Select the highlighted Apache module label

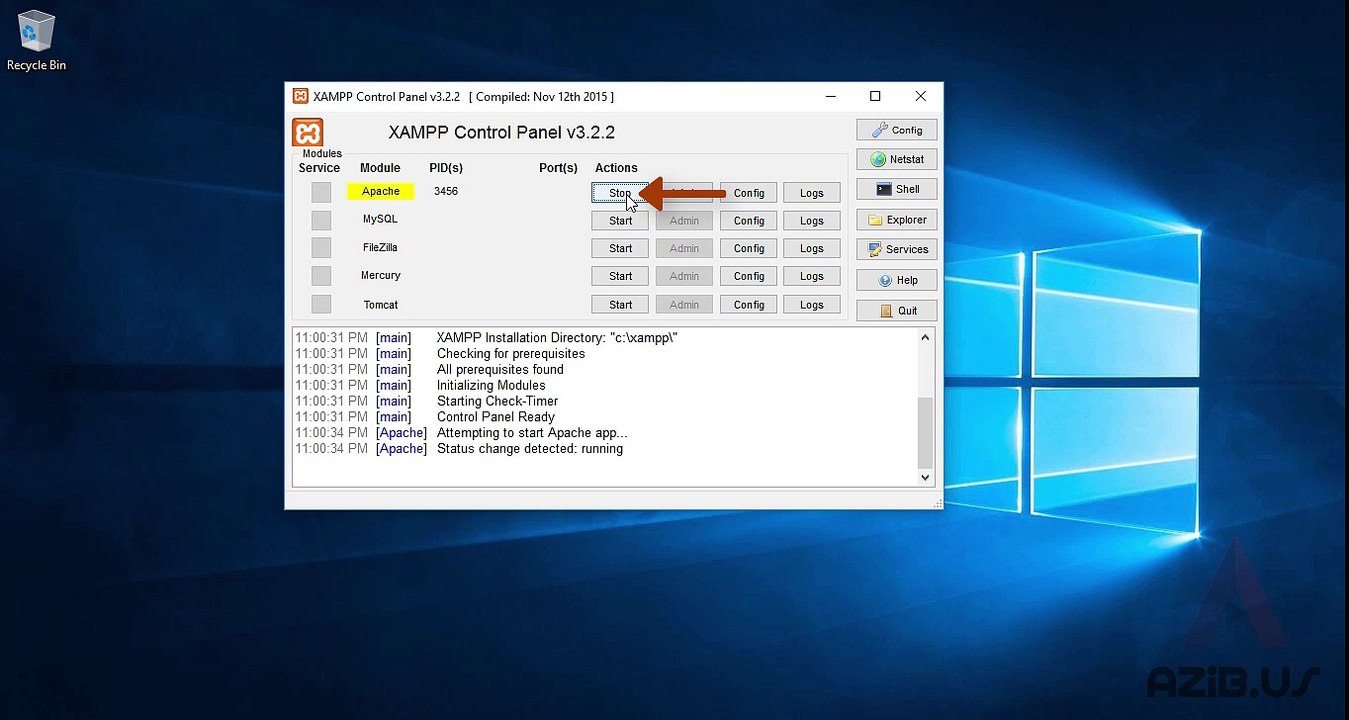[x=380, y=191]
